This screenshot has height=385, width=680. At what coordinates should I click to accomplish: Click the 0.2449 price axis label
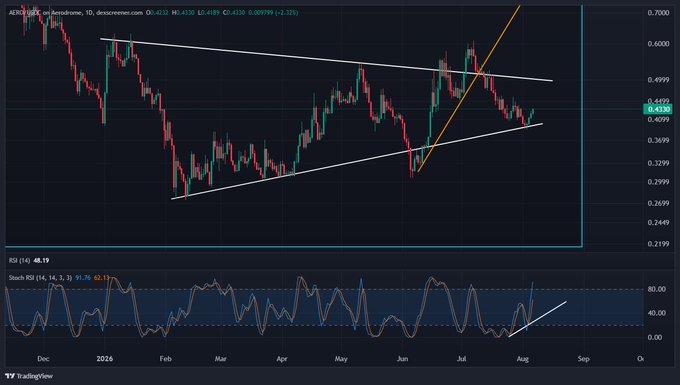click(x=658, y=223)
